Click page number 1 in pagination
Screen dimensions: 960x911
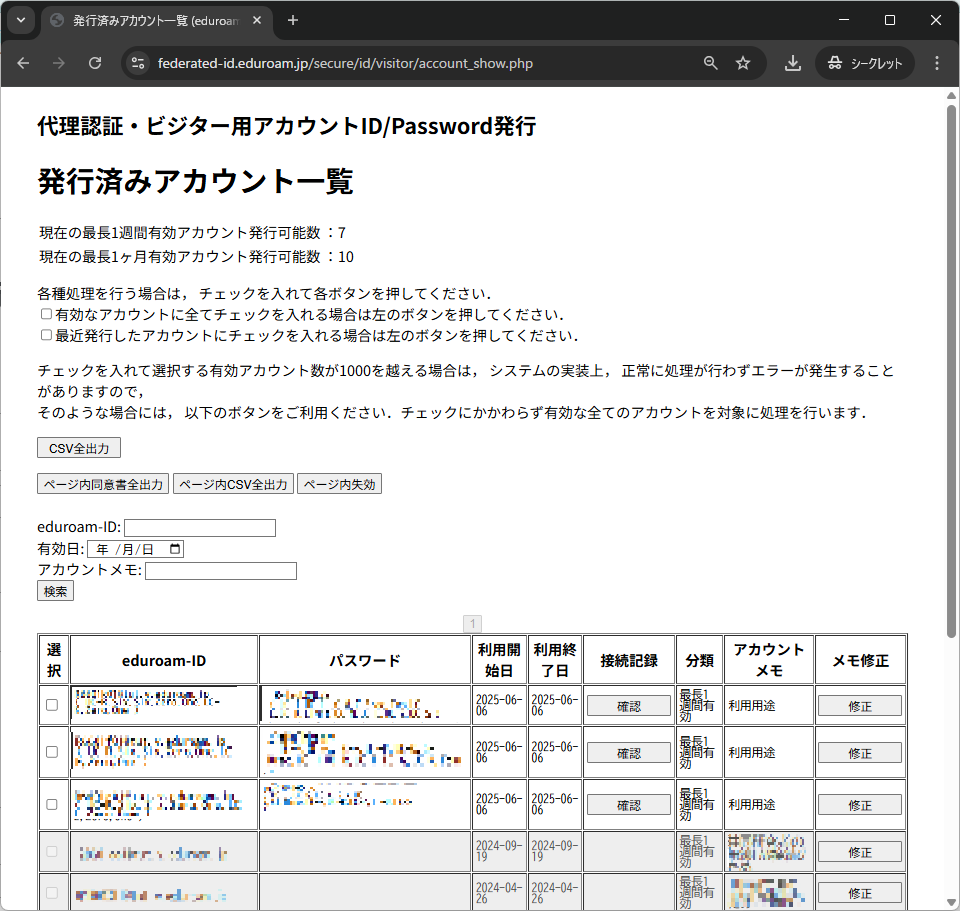pyautogui.click(x=473, y=623)
